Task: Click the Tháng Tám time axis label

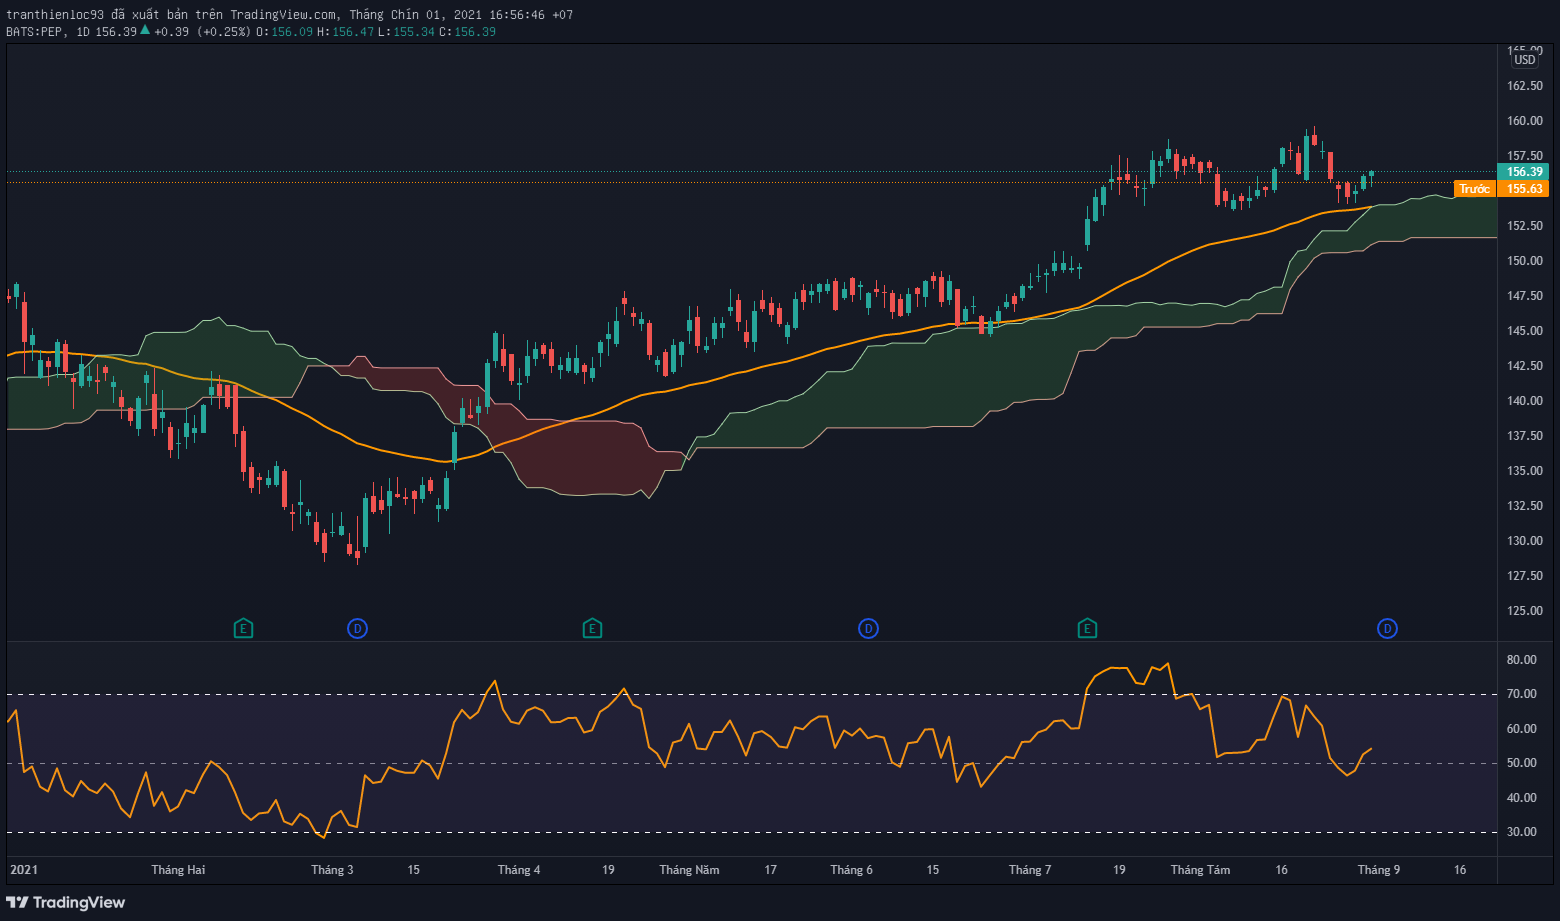Action: pos(1200,870)
